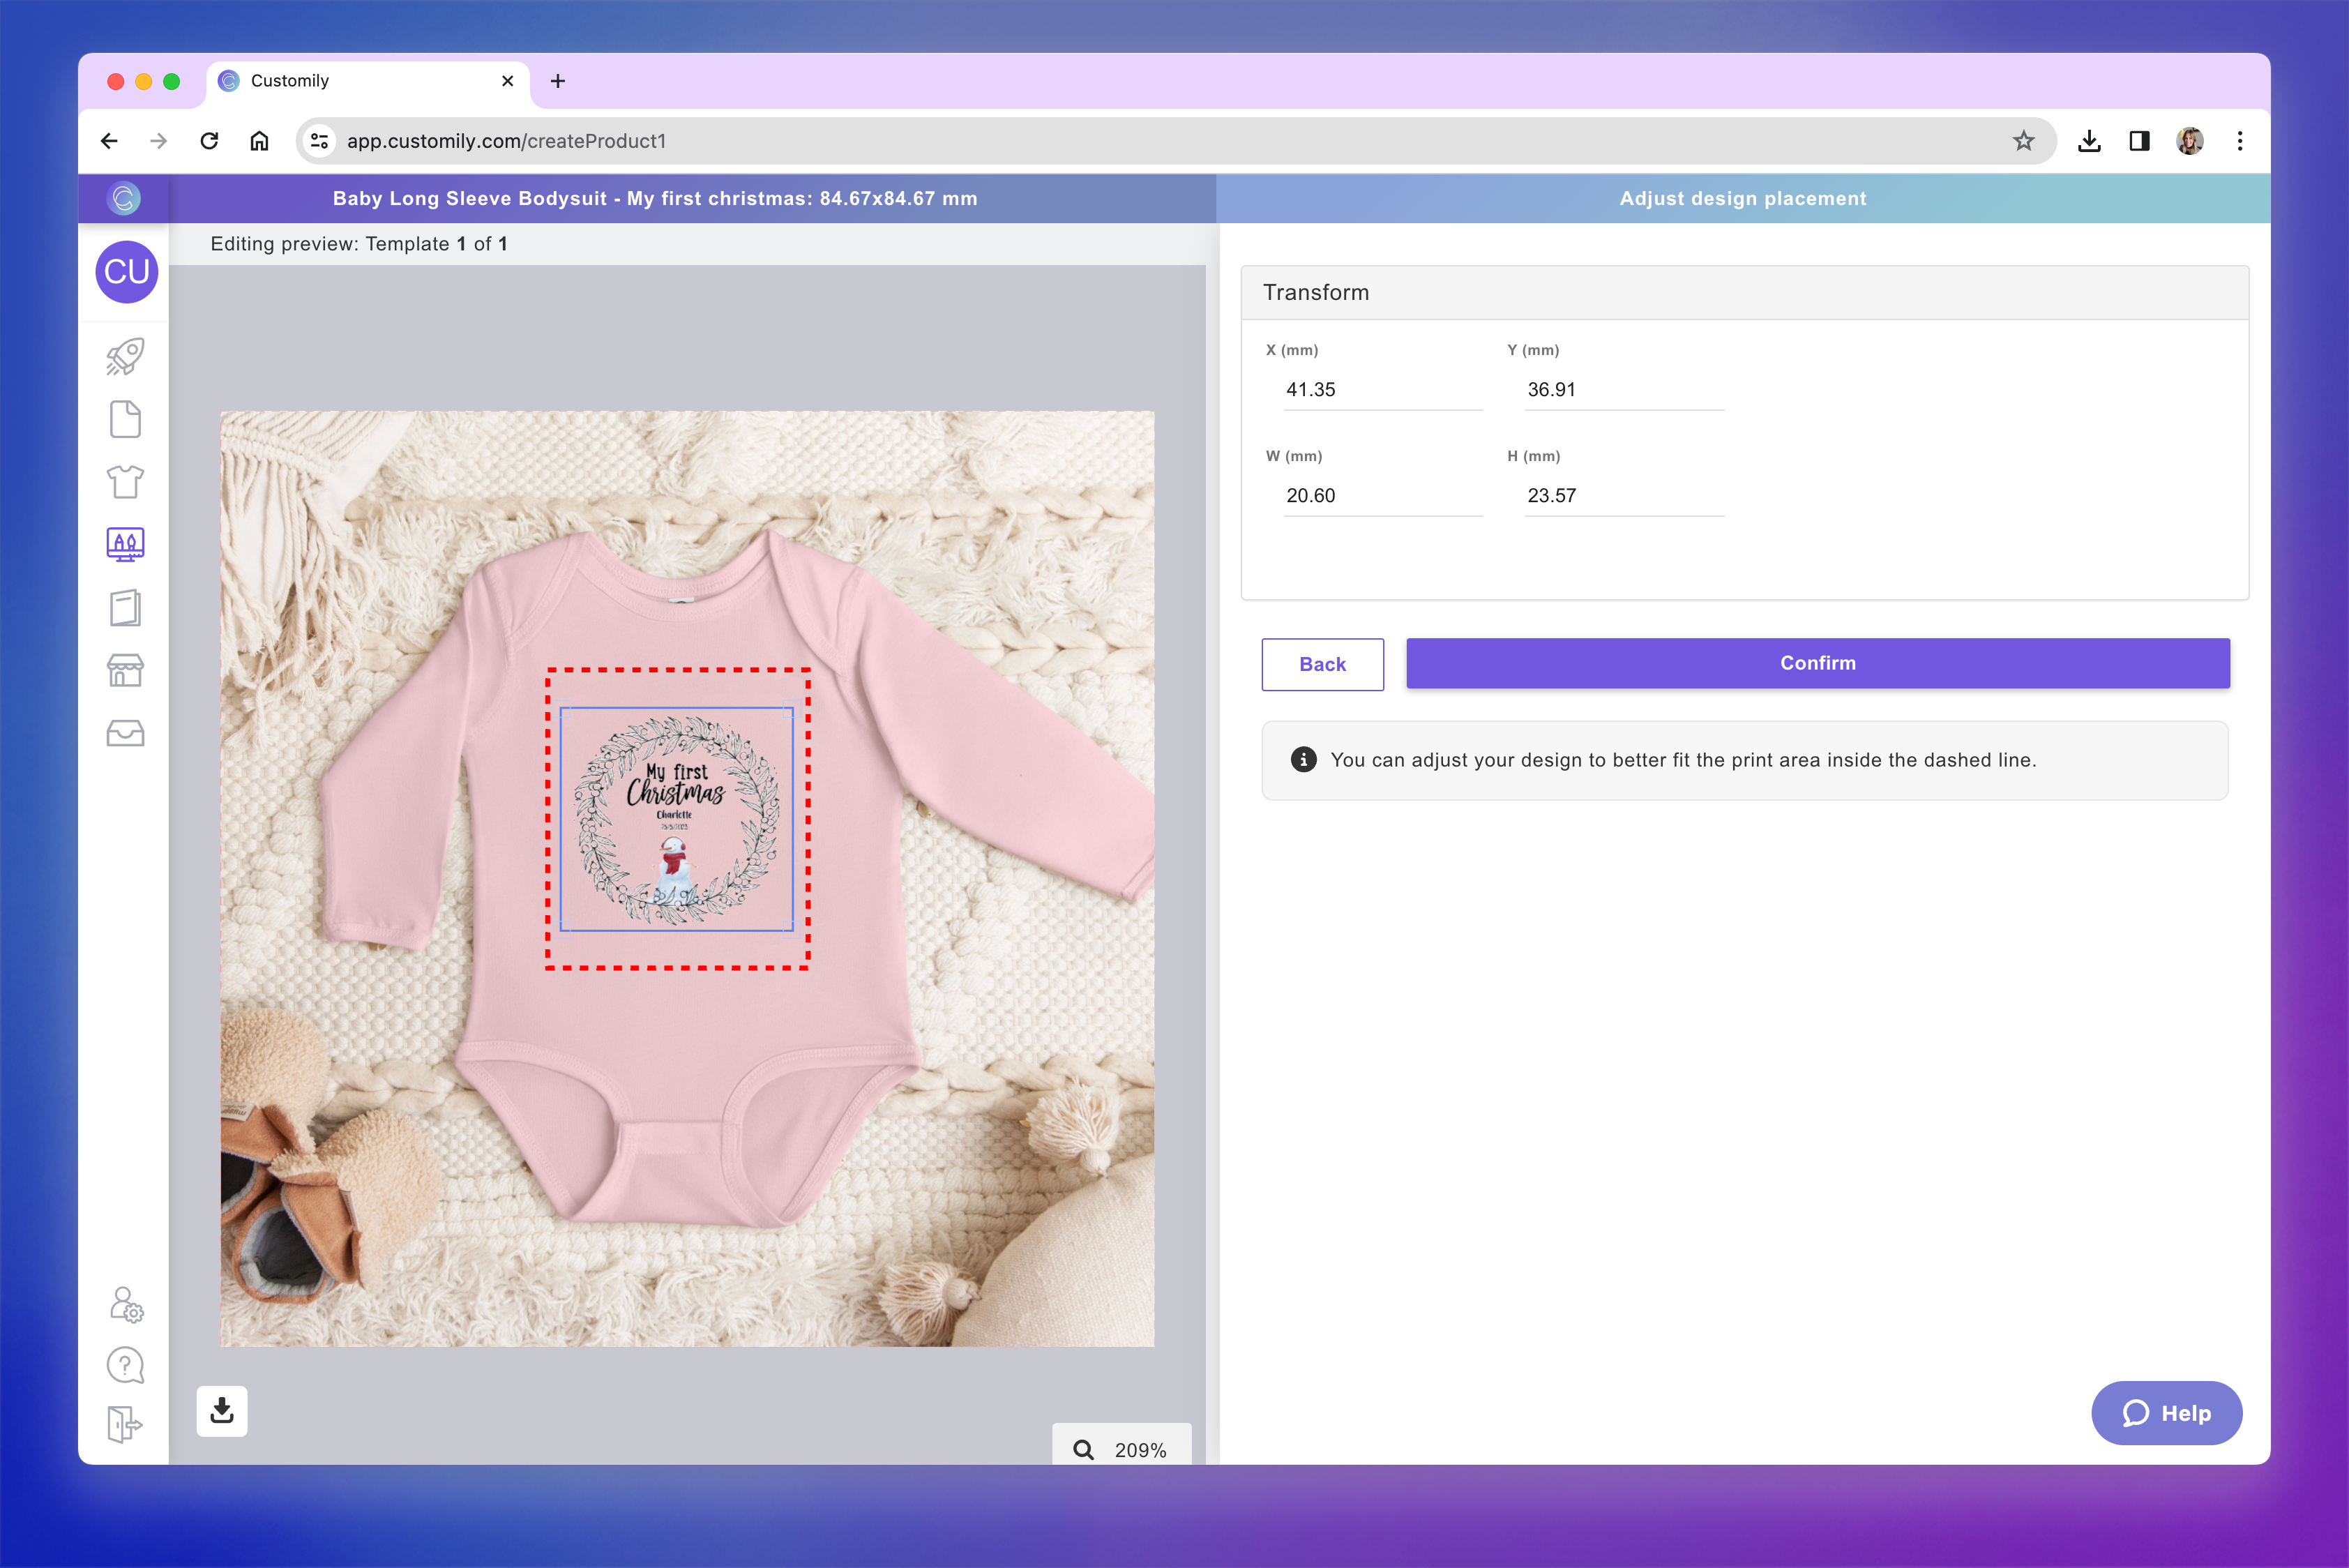Open the monitor preview templates icon
Screen dimensions: 2349x1568
125,544
